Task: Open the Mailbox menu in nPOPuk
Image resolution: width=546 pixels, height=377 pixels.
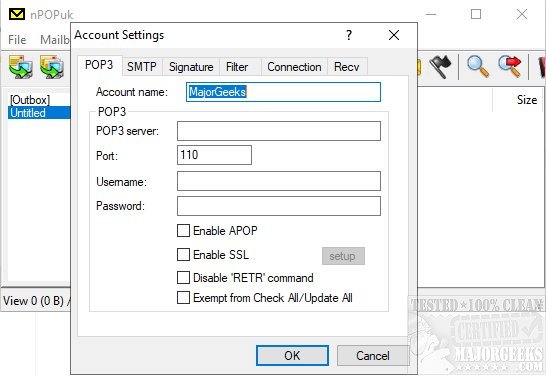Action: pos(55,40)
